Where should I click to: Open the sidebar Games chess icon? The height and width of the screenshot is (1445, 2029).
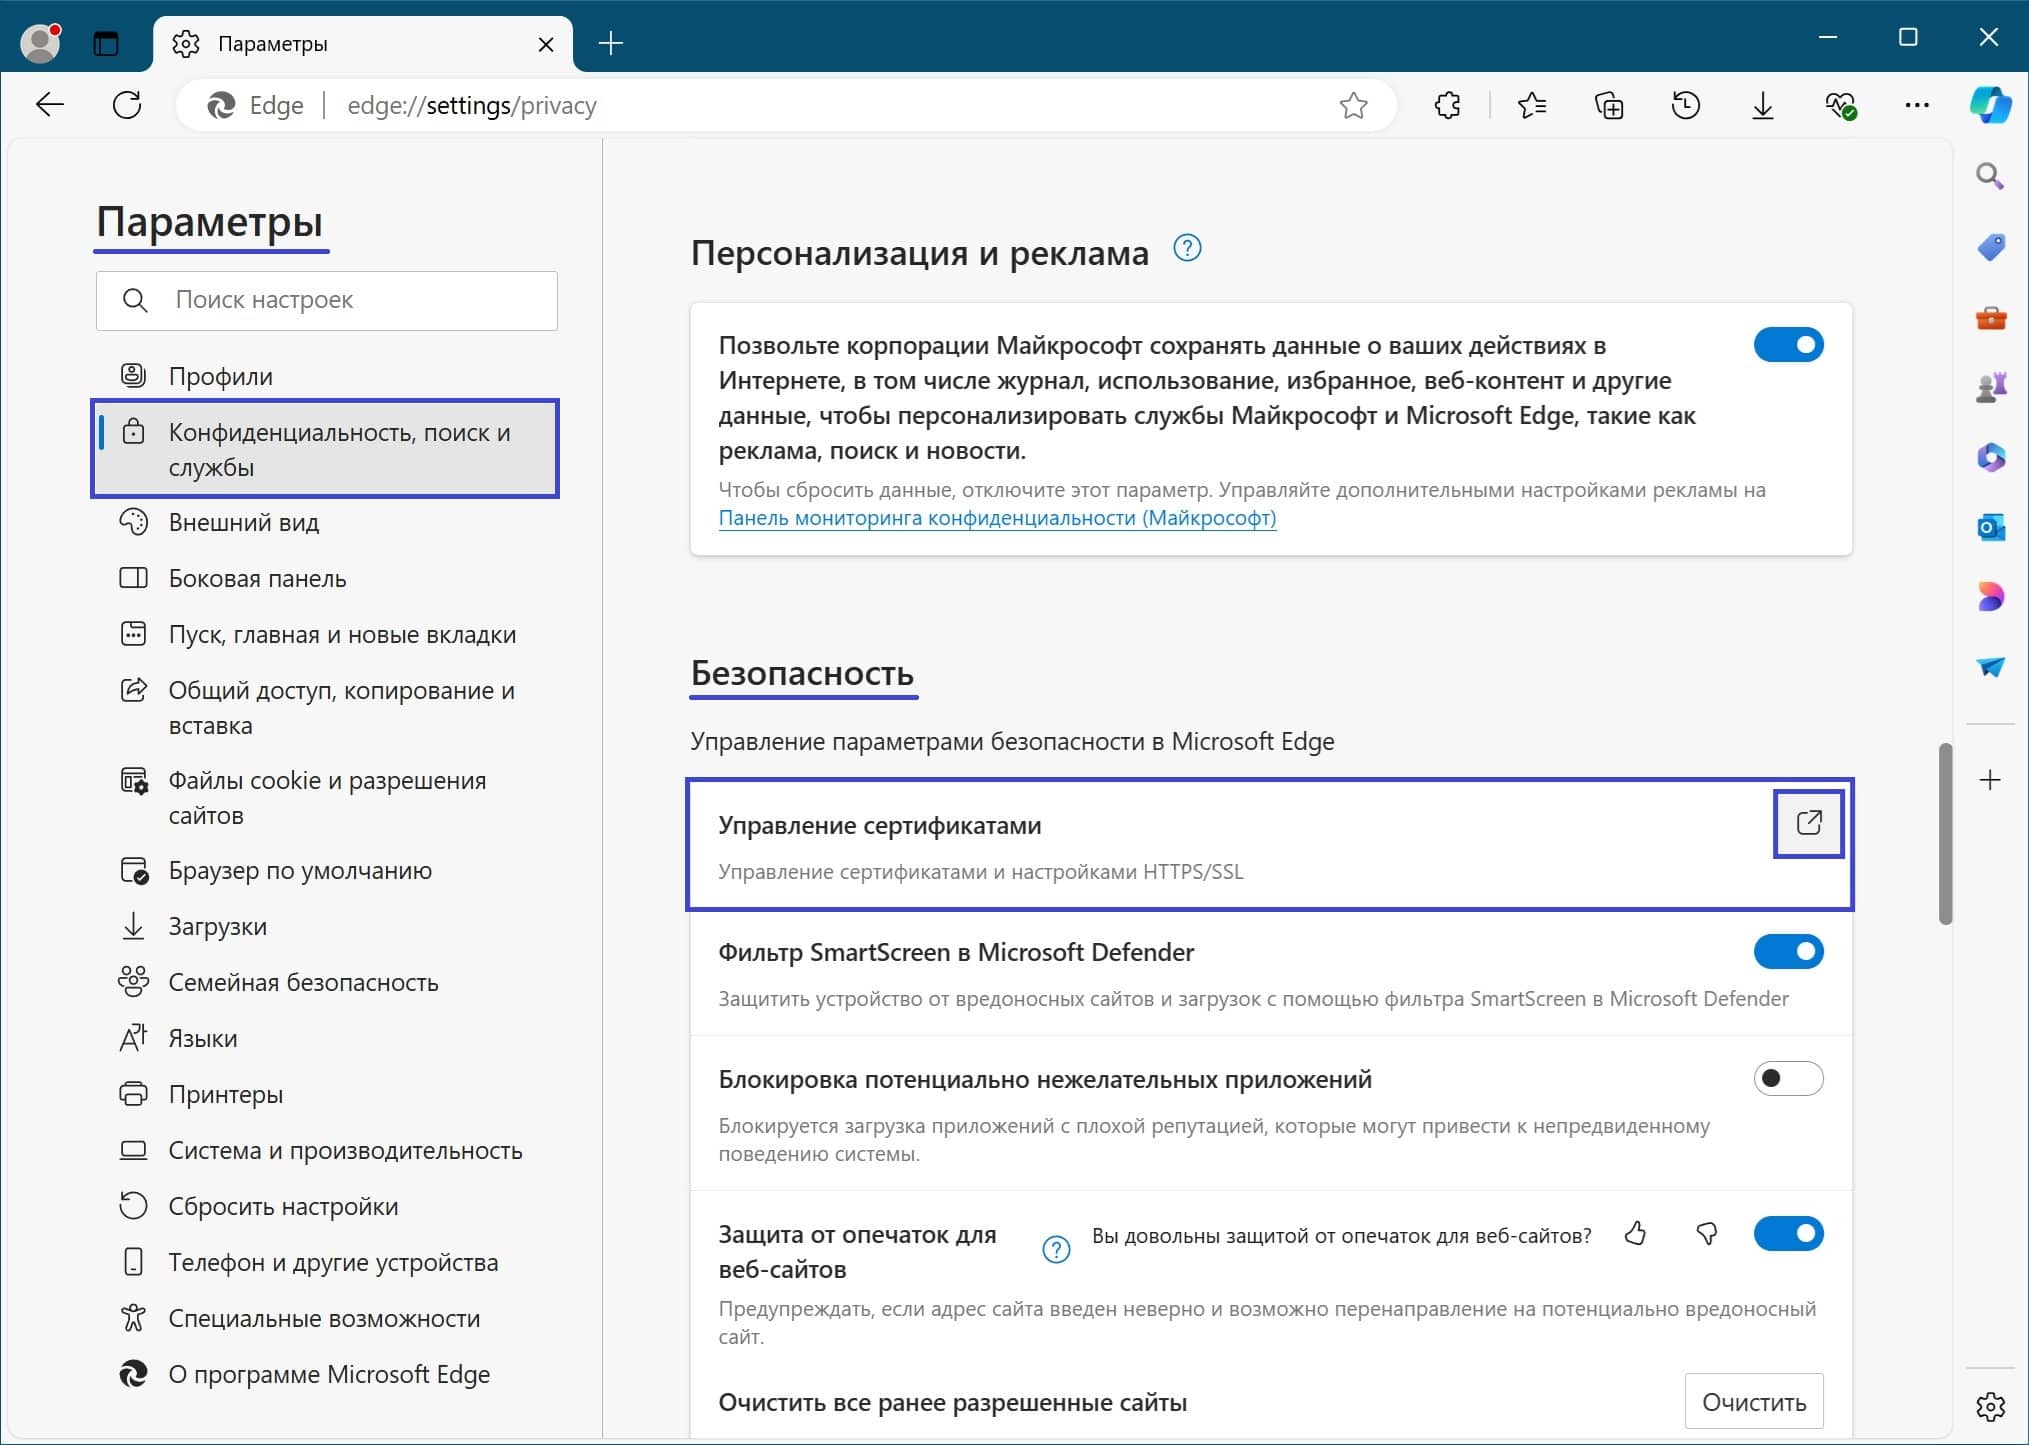point(1990,387)
